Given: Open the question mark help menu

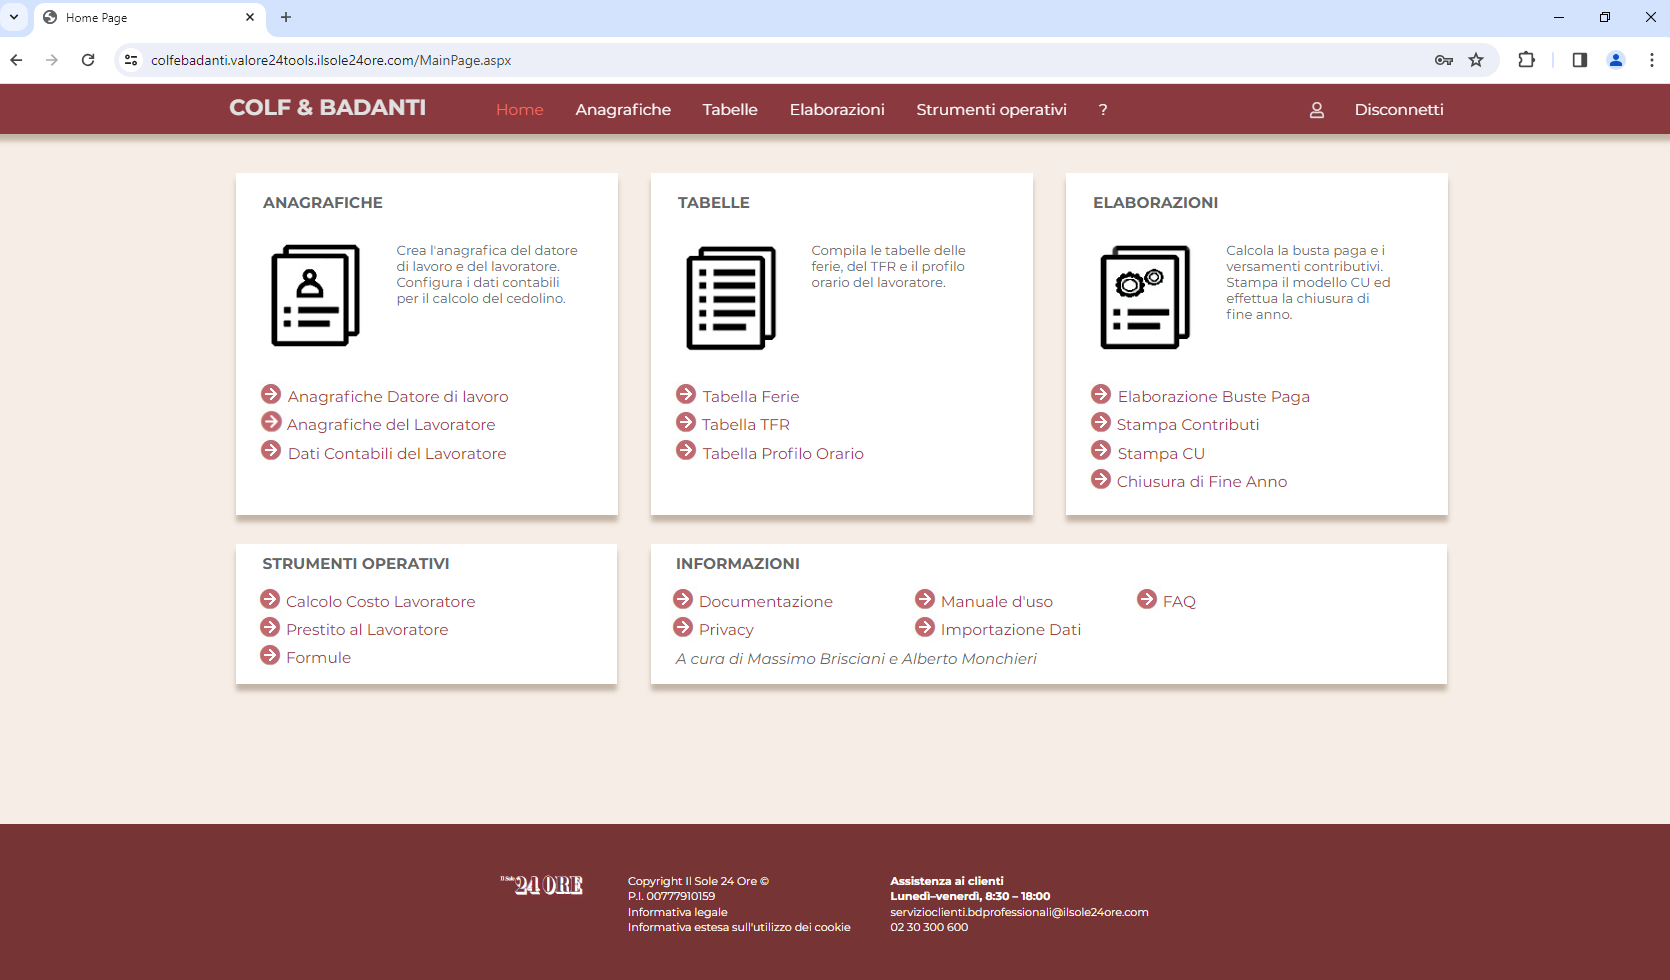Looking at the screenshot, I should 1103,110.
